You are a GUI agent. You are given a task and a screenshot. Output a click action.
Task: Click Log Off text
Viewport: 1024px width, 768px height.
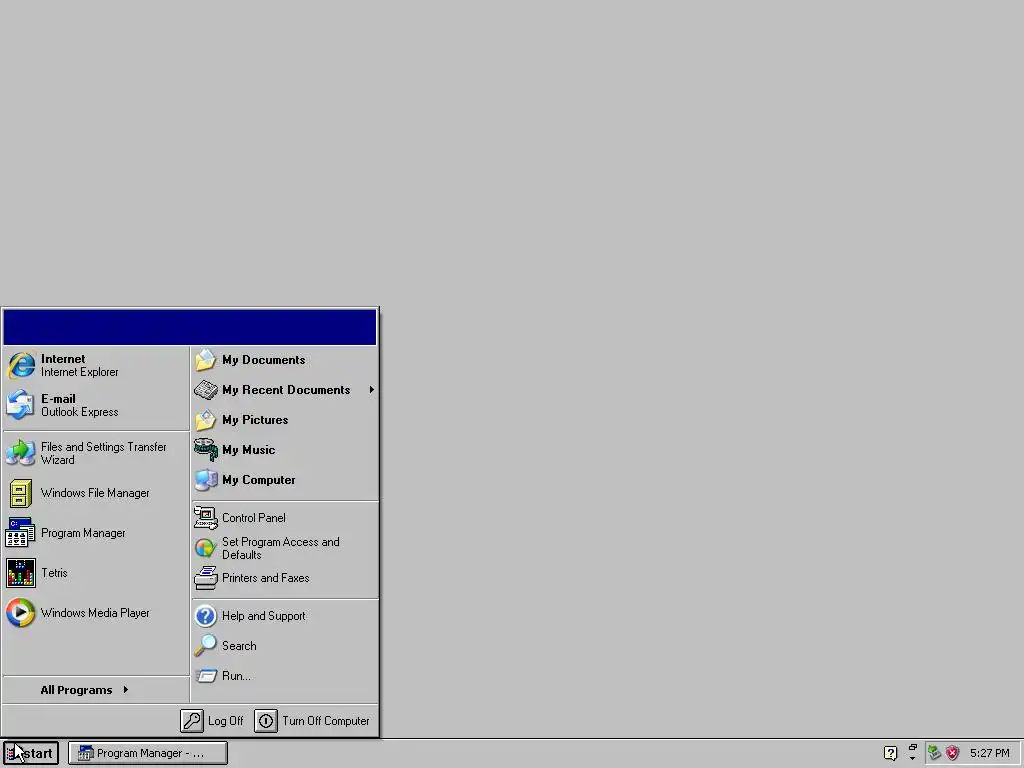[x=225, y=721]
